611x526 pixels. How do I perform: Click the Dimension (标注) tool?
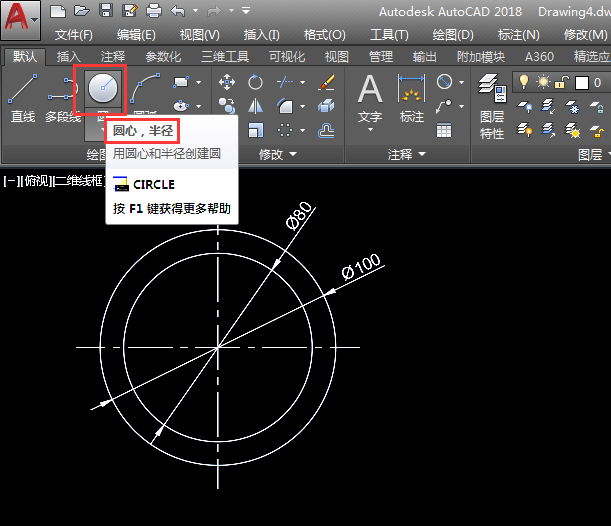pyautogui.click(x=411, y=97)
